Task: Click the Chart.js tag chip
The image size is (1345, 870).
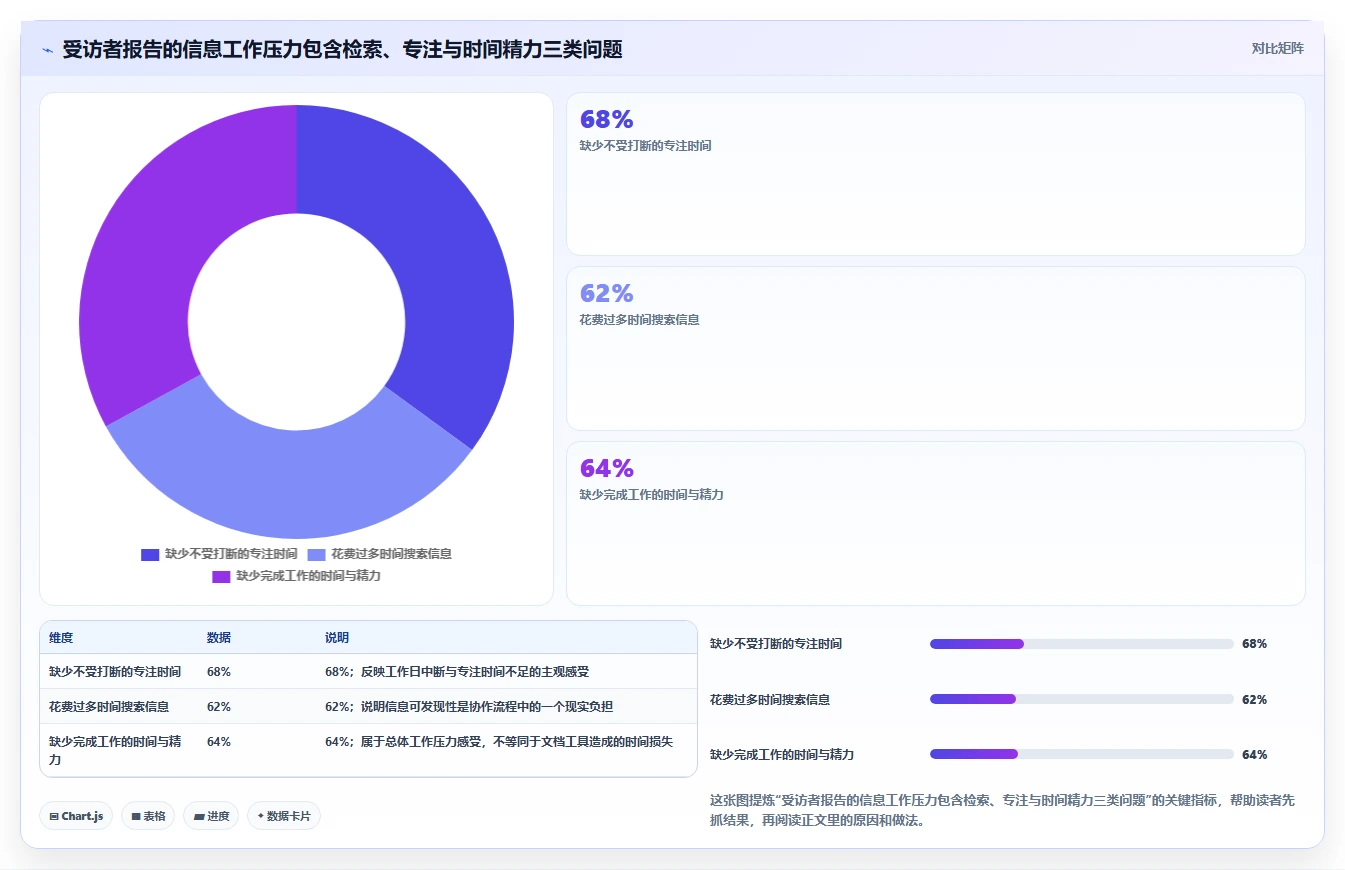Action: pos(77,816)
